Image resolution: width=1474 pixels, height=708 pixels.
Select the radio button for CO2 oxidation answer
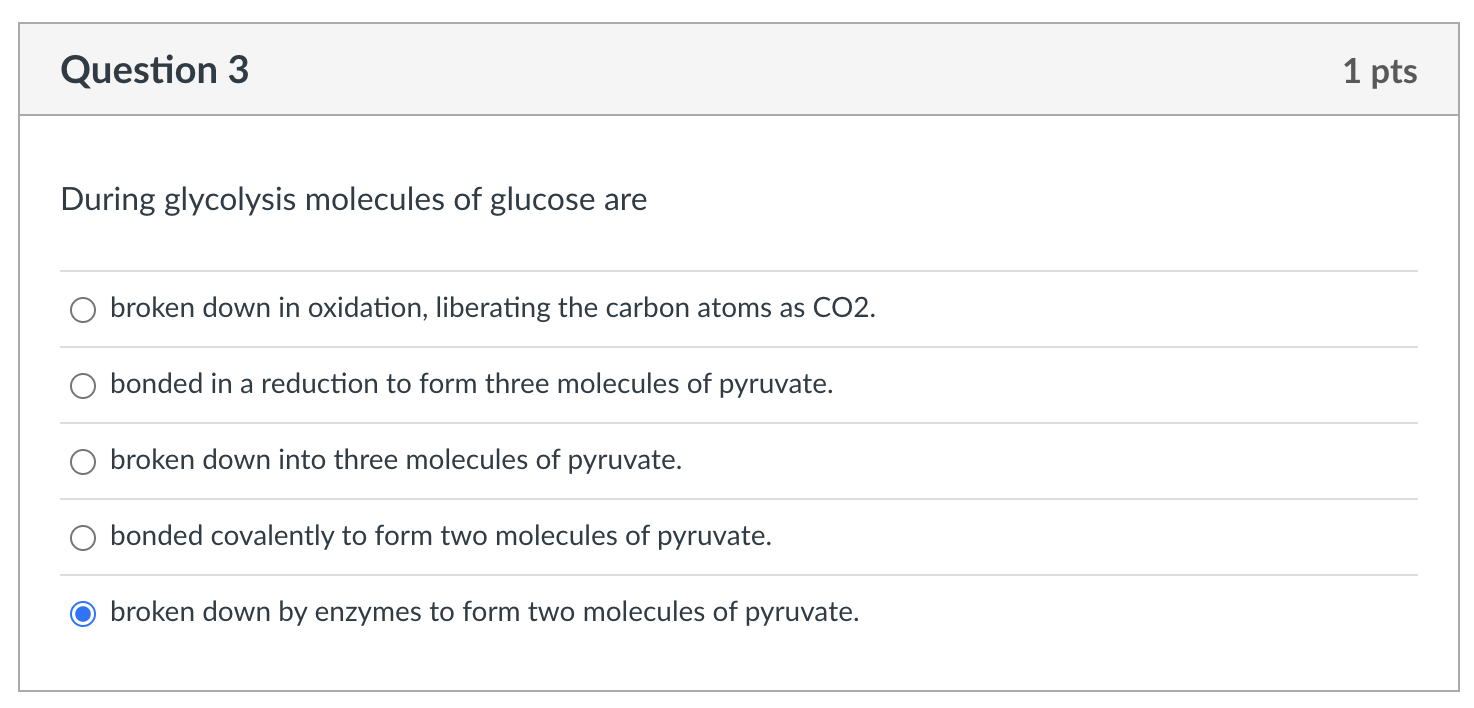click(x=83, y=310)
